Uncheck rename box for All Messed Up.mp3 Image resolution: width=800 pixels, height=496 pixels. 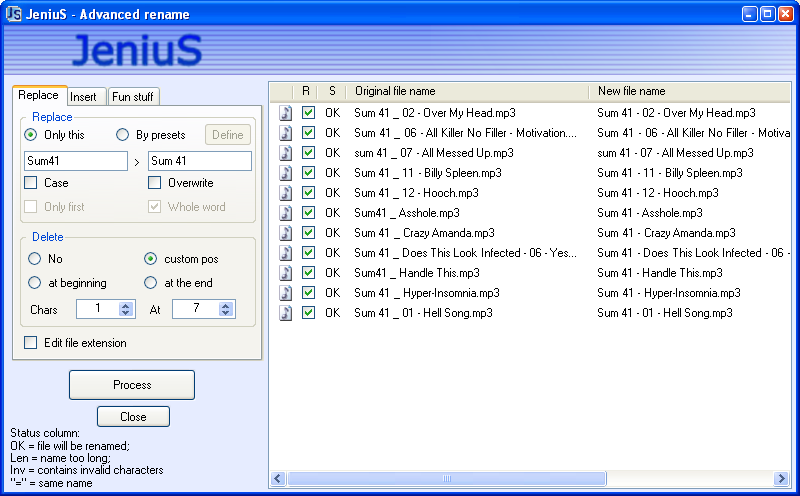click(308, 152)
